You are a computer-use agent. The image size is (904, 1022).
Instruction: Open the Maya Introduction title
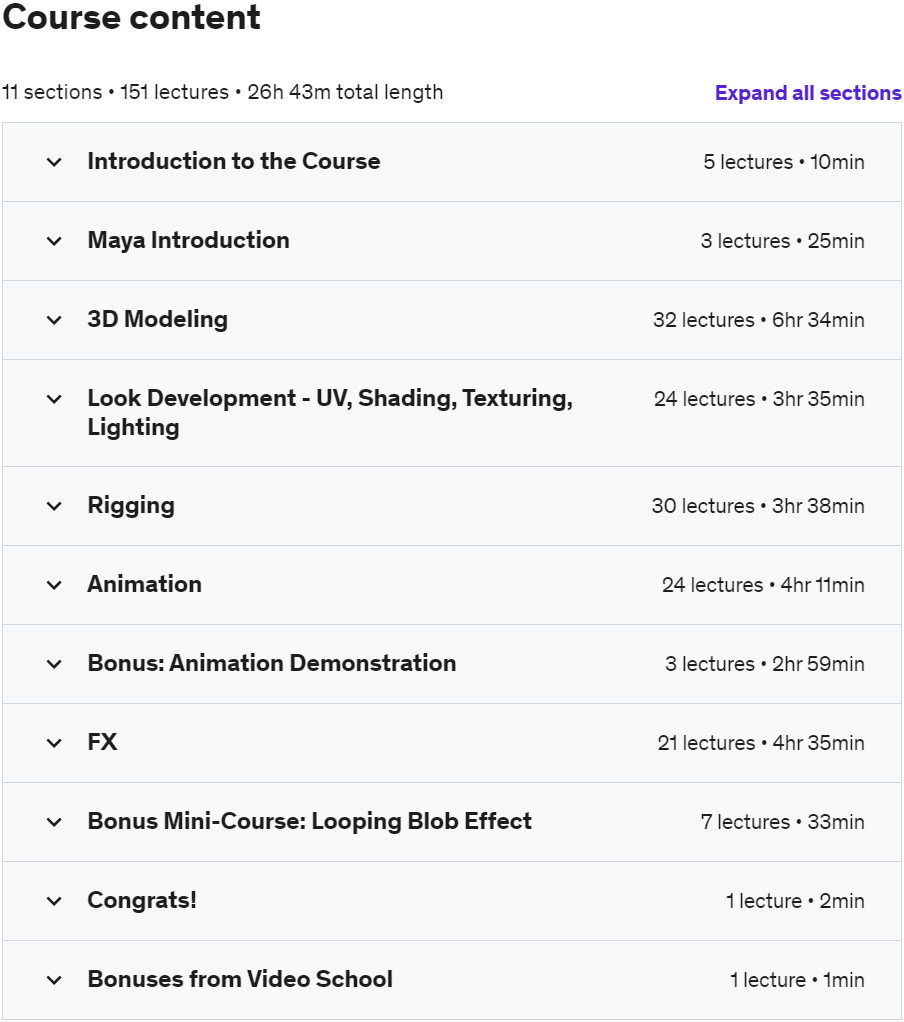[x=188, y=240]
